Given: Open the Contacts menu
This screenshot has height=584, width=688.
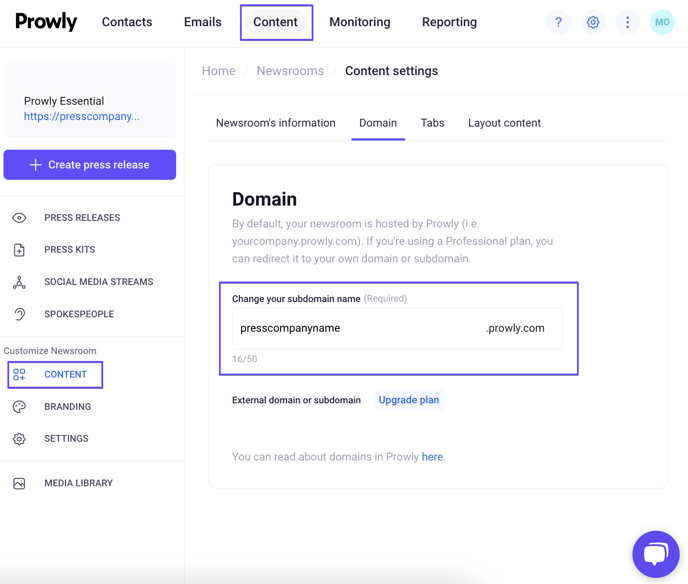Looking at the screenshot, I should pos(127,22).
